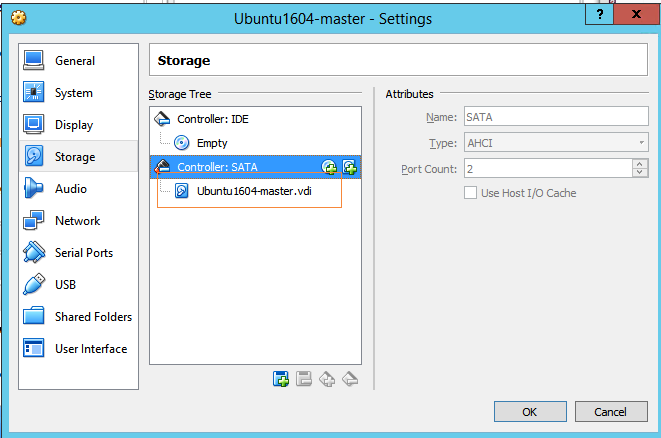Open the USB settings category
The height and width of the screenshot is (438, 661).
coord(78,285)
